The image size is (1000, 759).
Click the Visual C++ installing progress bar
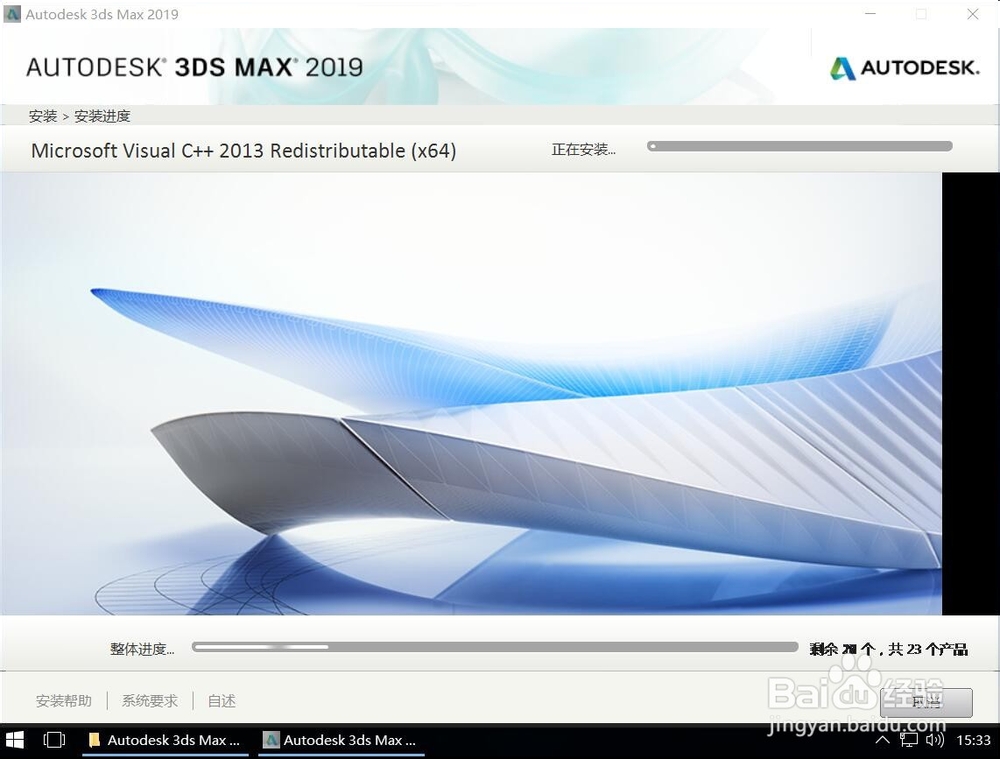(798, 145)
